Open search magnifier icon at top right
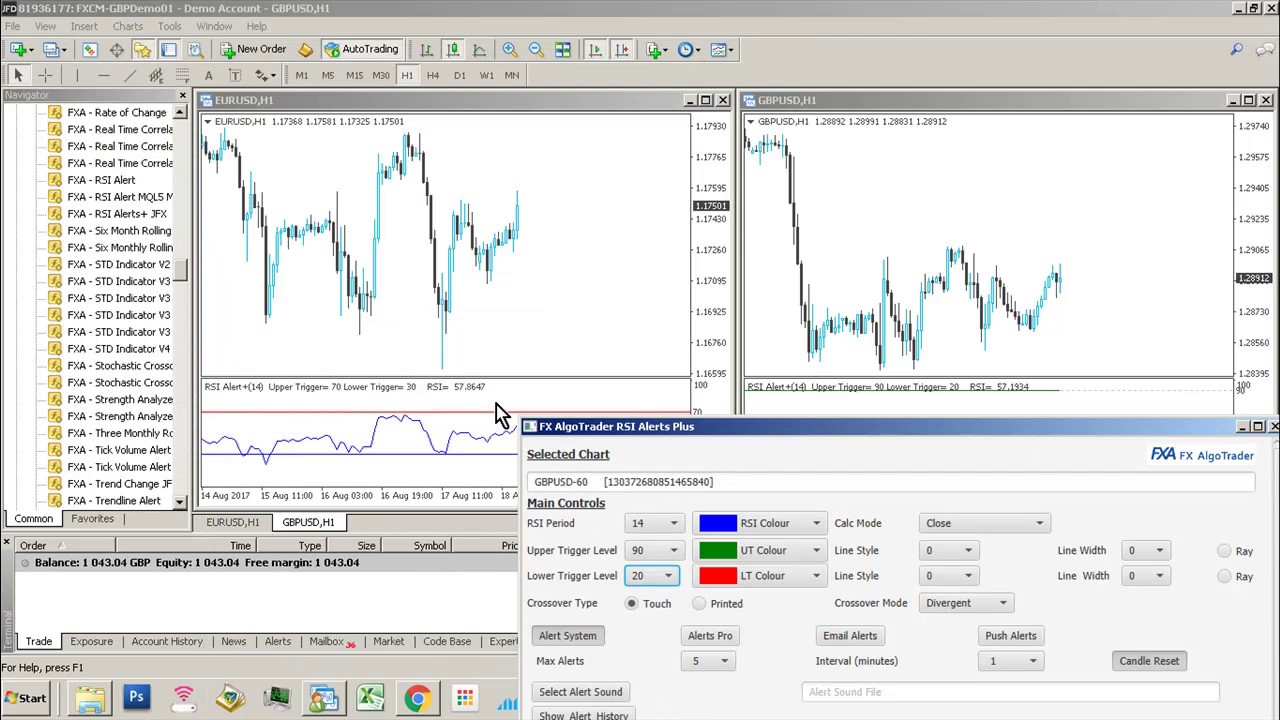Viewport: 1280px width, 720px height. [1237, 49]
